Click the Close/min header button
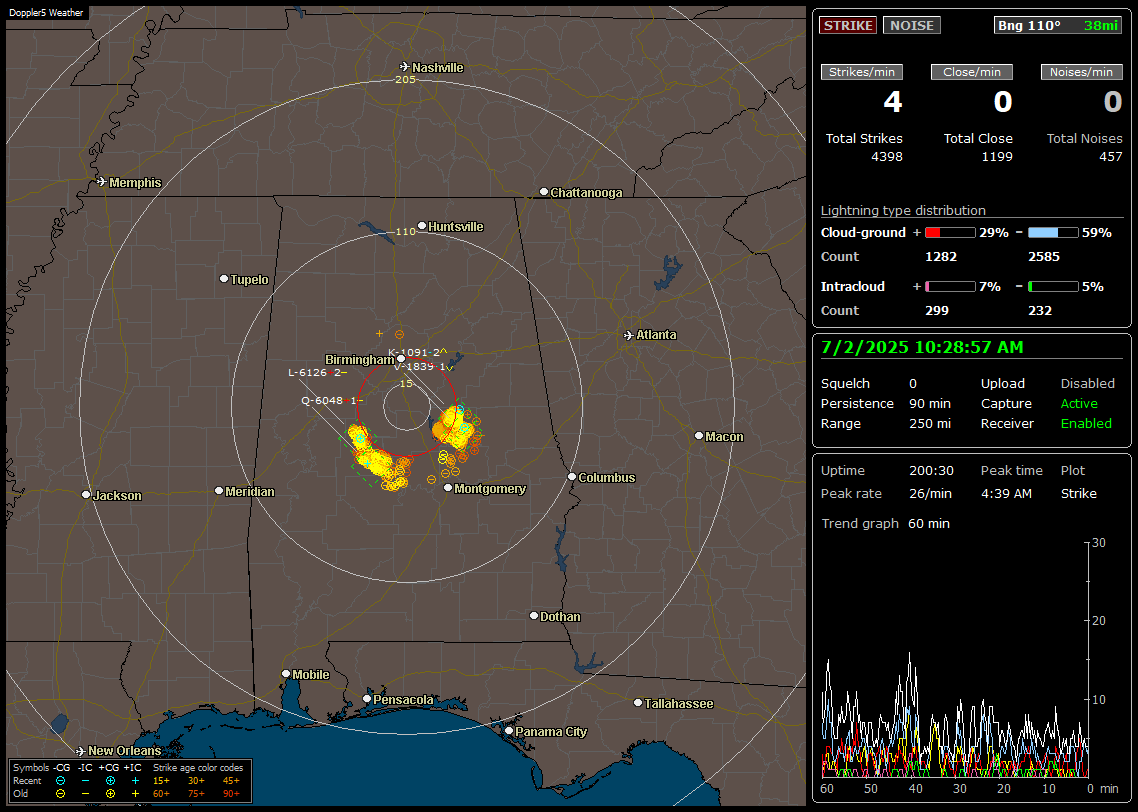This screenshot has width=1138, height=812. [972, 72]
